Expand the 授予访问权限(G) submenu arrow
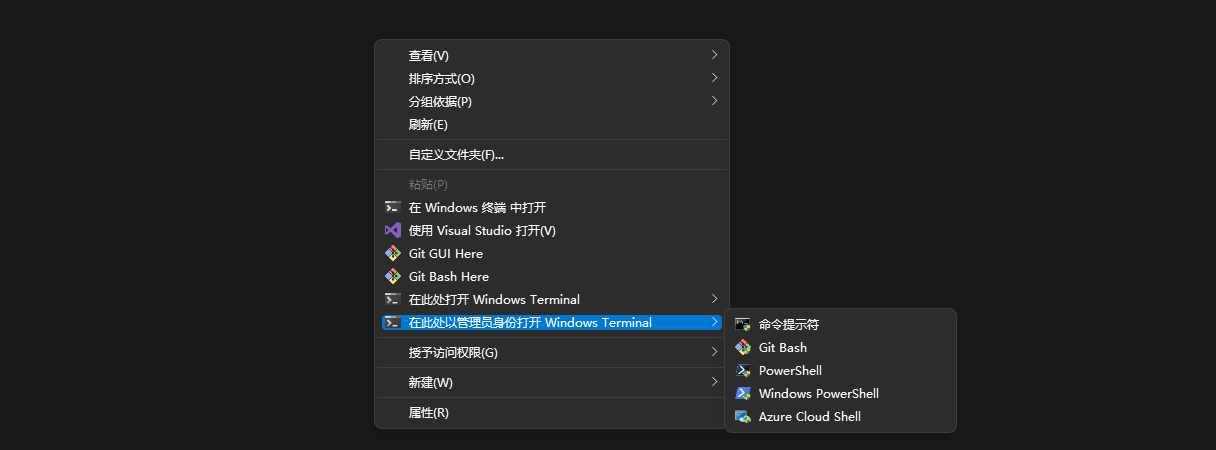1216x450 pixels. tap(714, 352)
